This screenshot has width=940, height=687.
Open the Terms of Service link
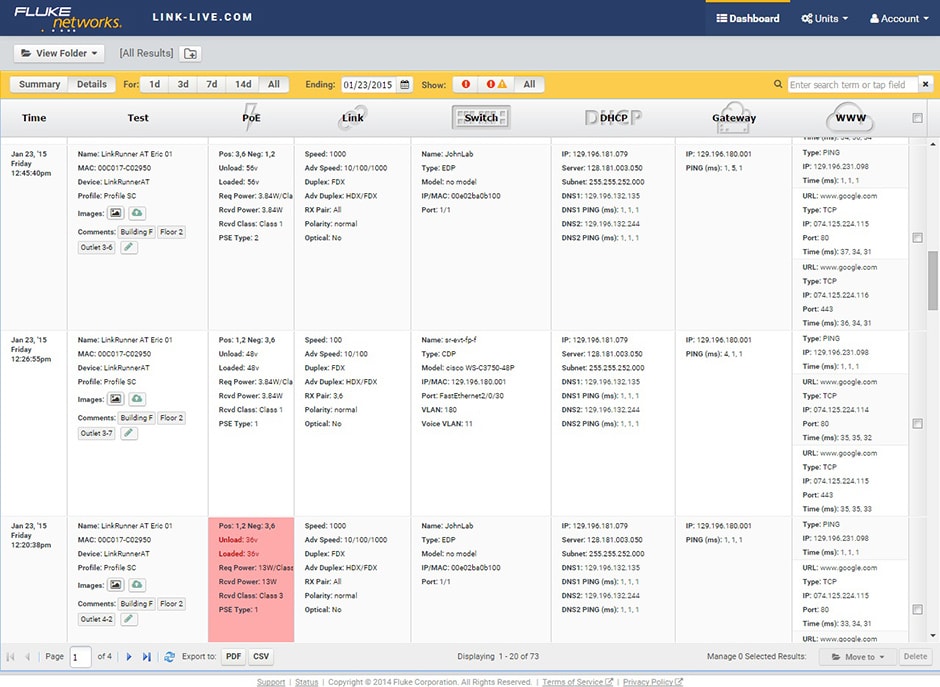[x=572, y=681]
